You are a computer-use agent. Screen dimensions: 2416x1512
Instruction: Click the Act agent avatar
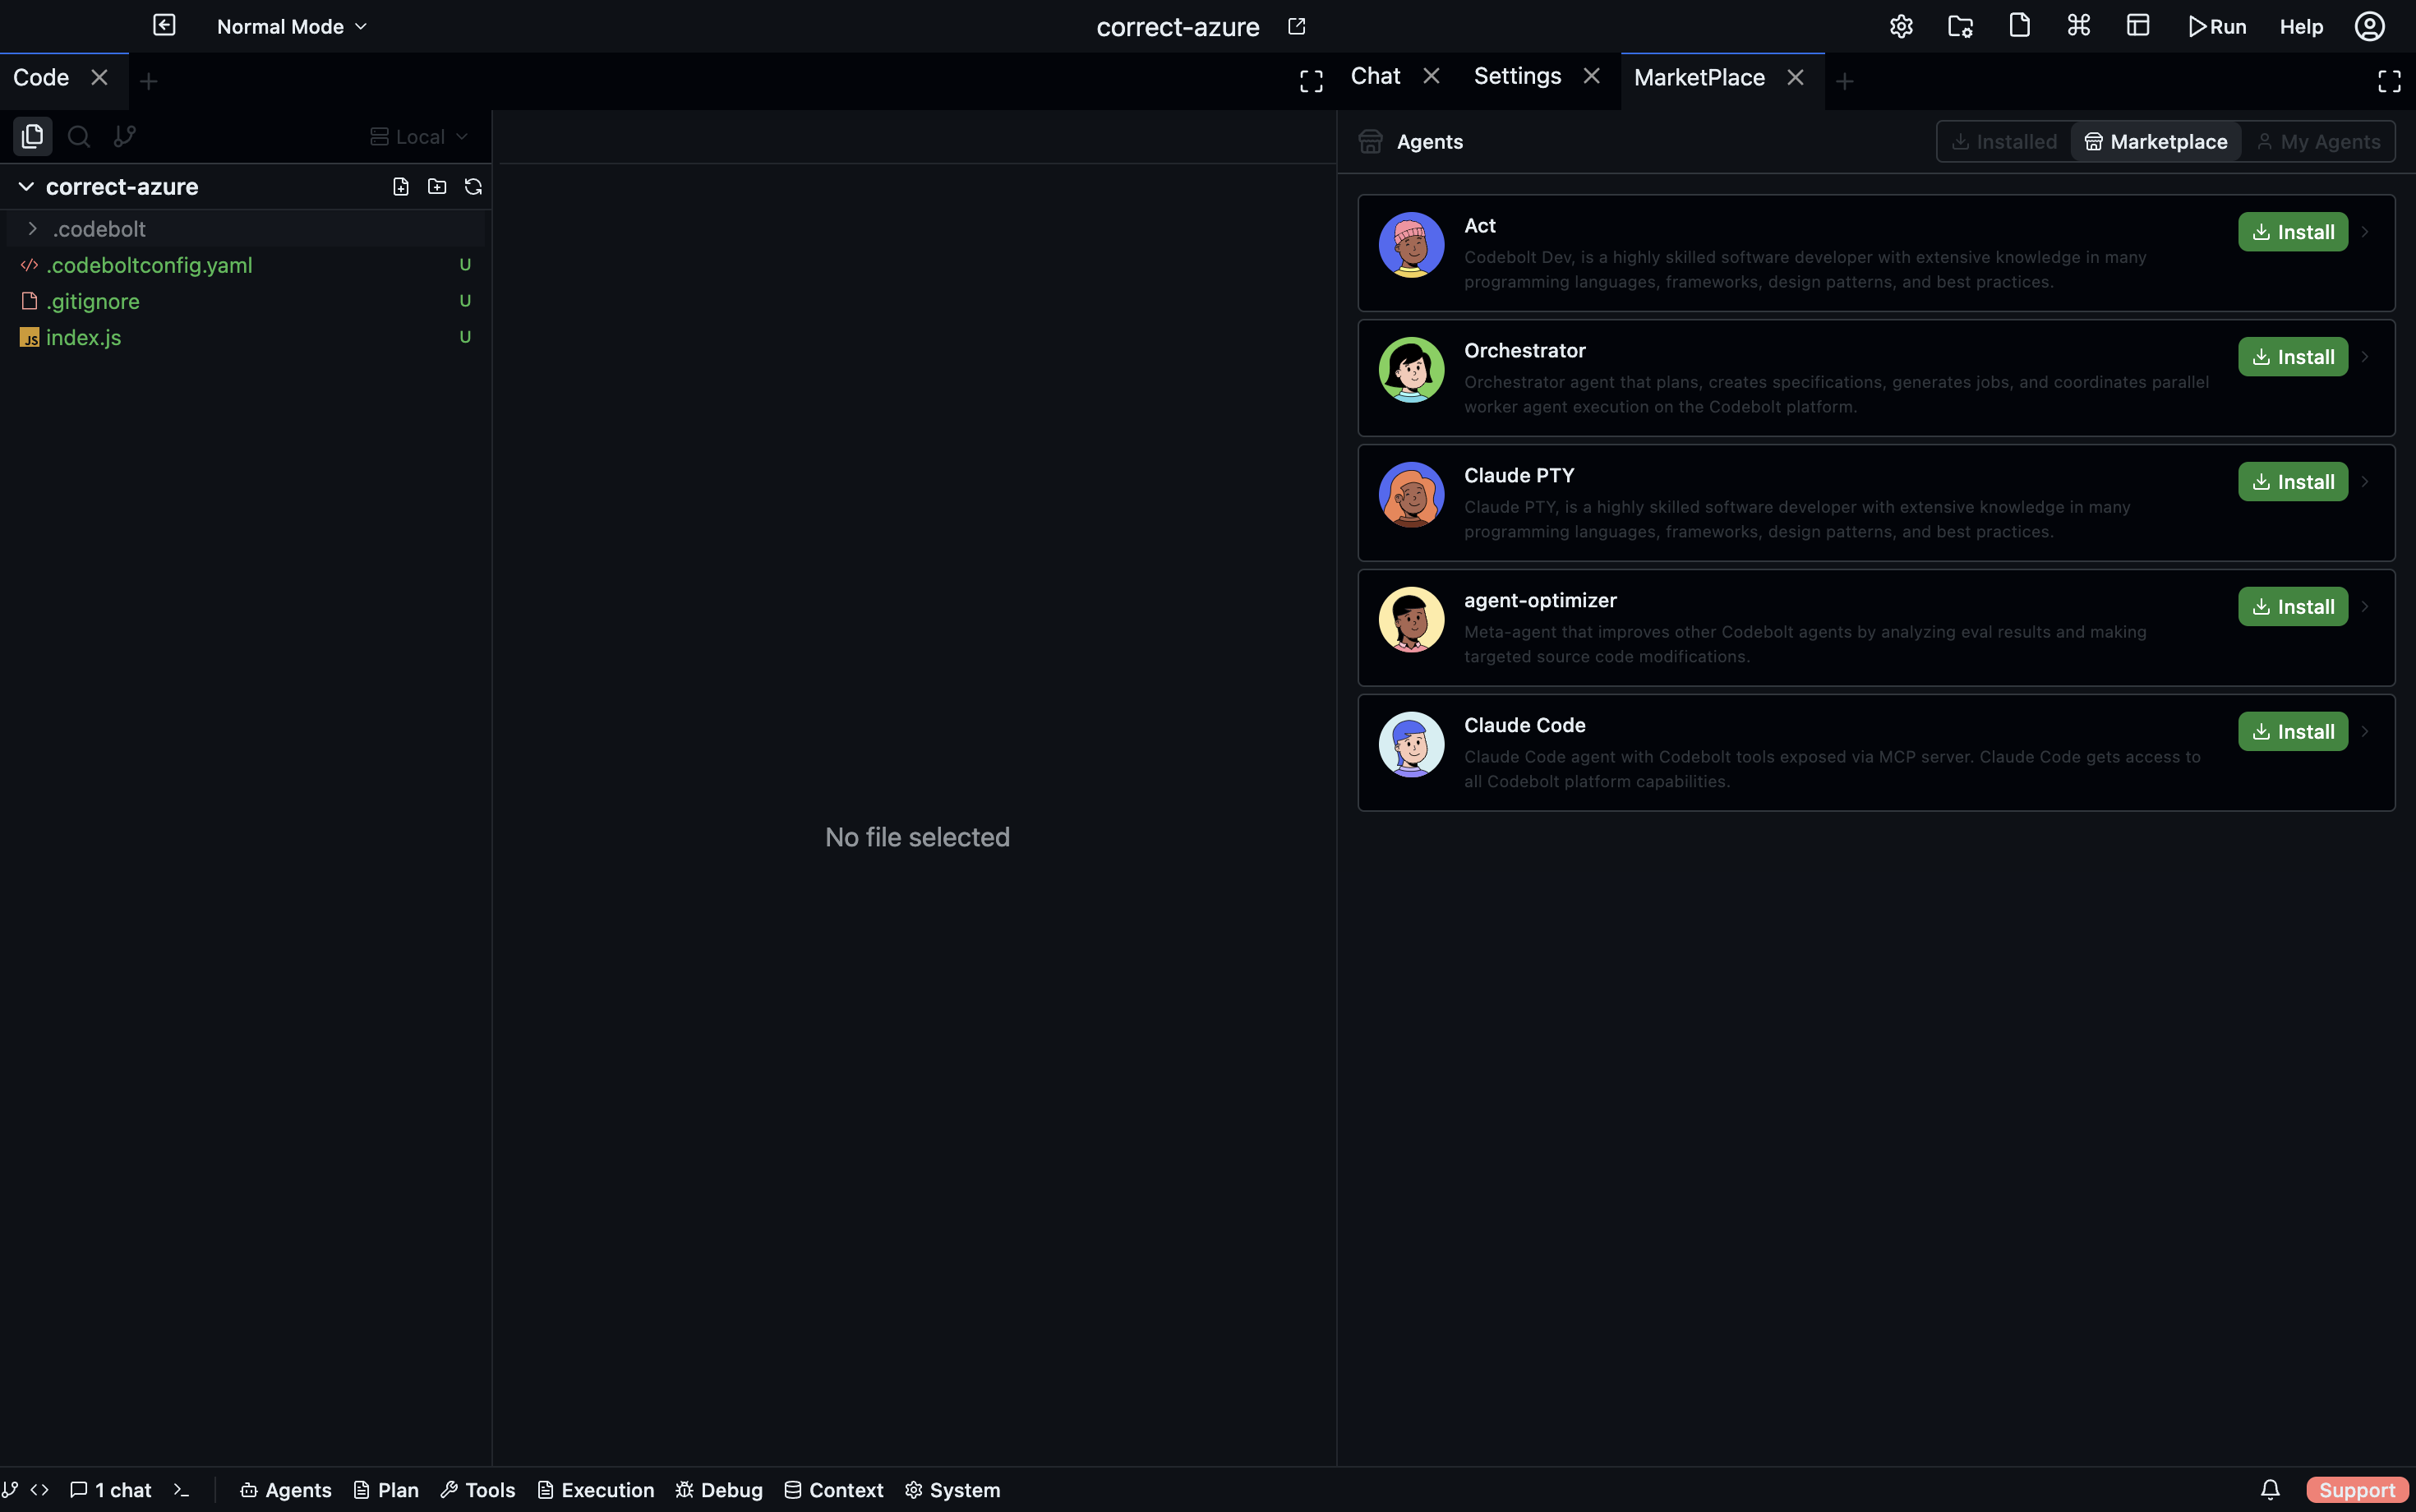pyautogui.click(x=1411, y=245)
